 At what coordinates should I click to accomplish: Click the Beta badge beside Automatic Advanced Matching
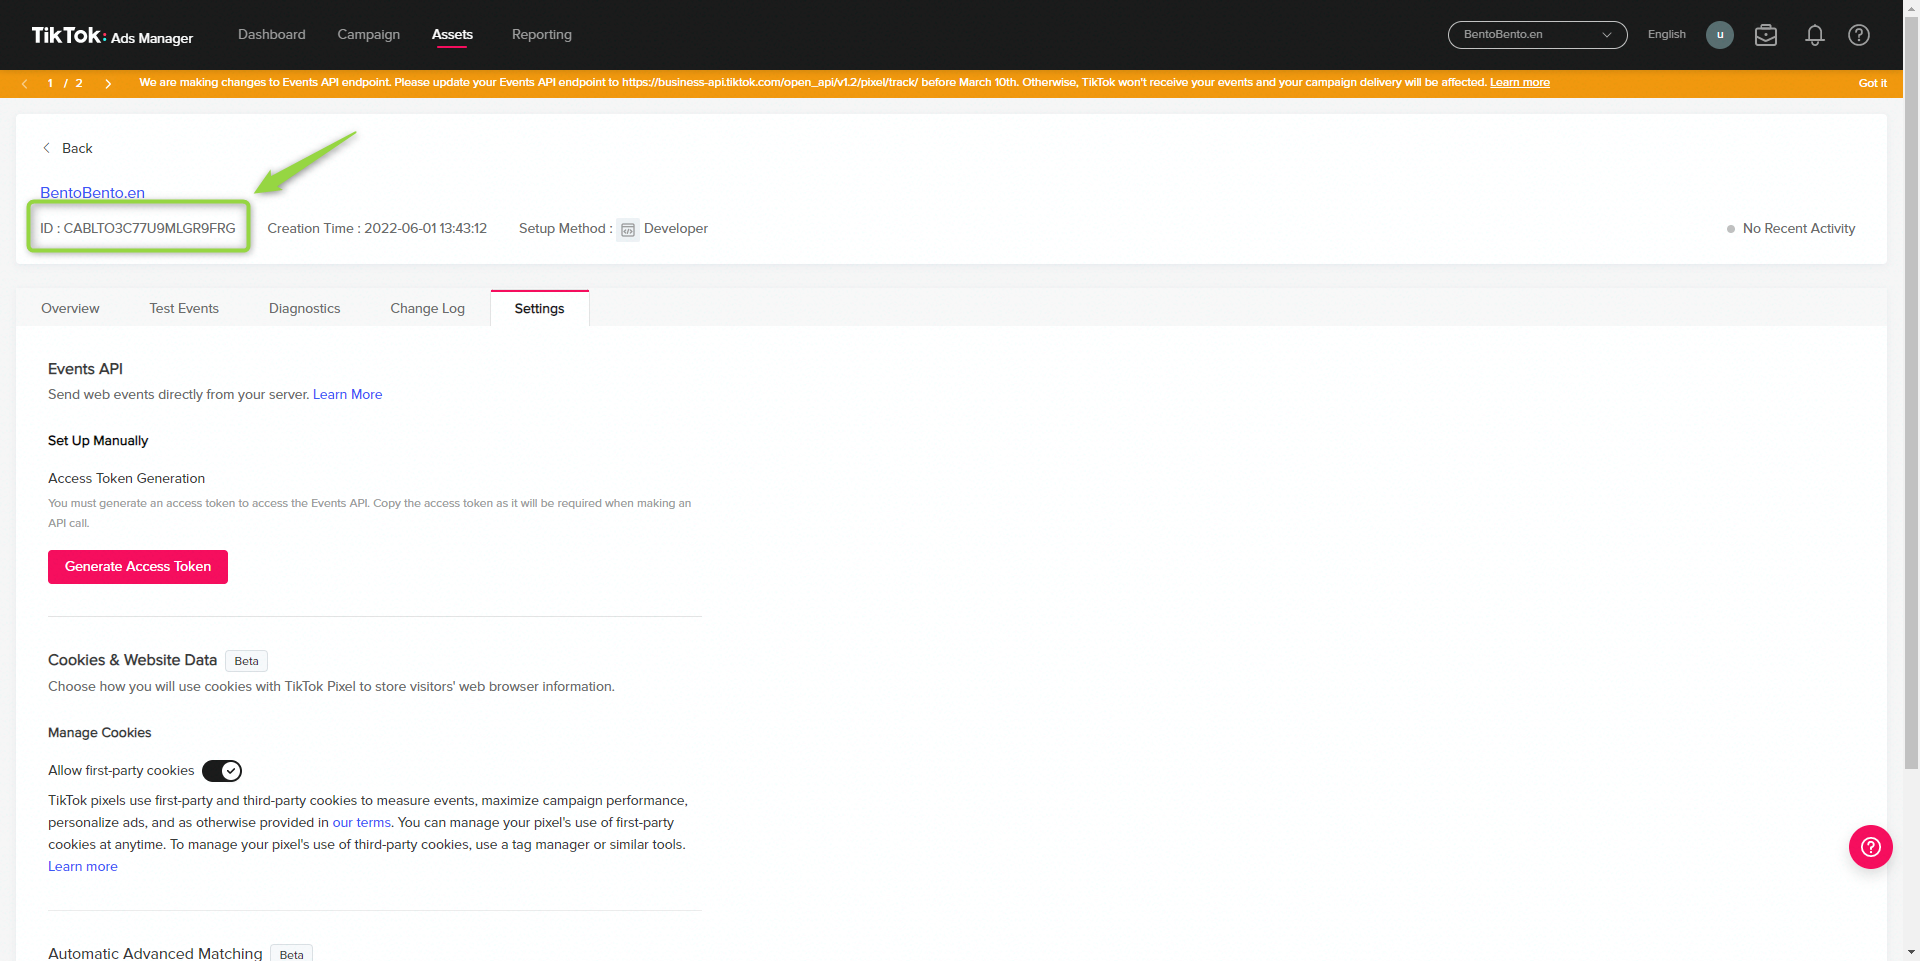click(x=291, y=954)
